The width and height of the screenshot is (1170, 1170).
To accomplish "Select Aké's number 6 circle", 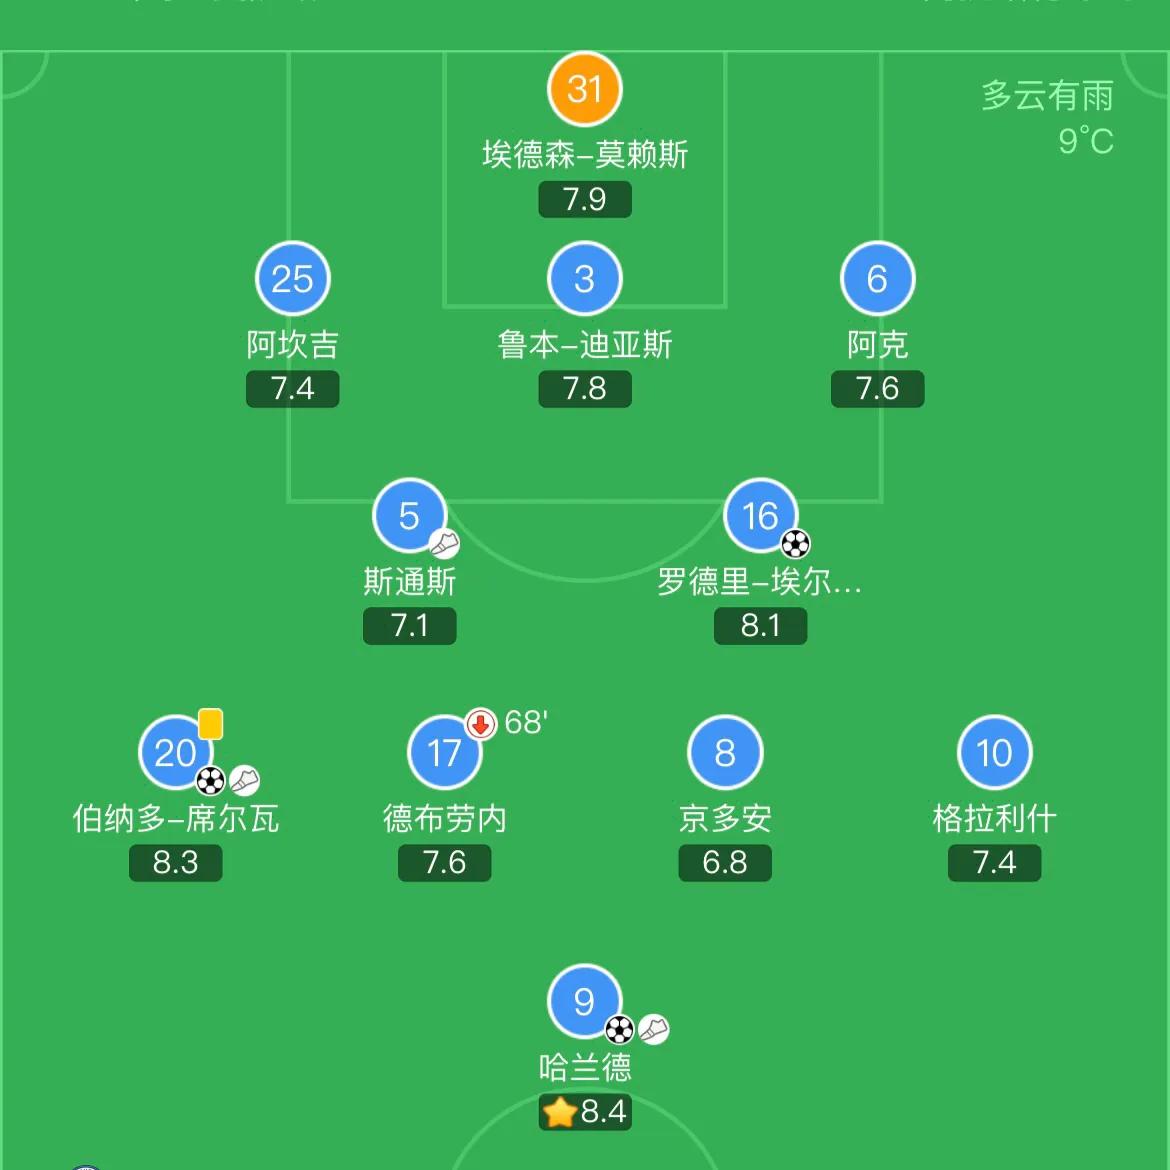I will (x=878, y=278).
